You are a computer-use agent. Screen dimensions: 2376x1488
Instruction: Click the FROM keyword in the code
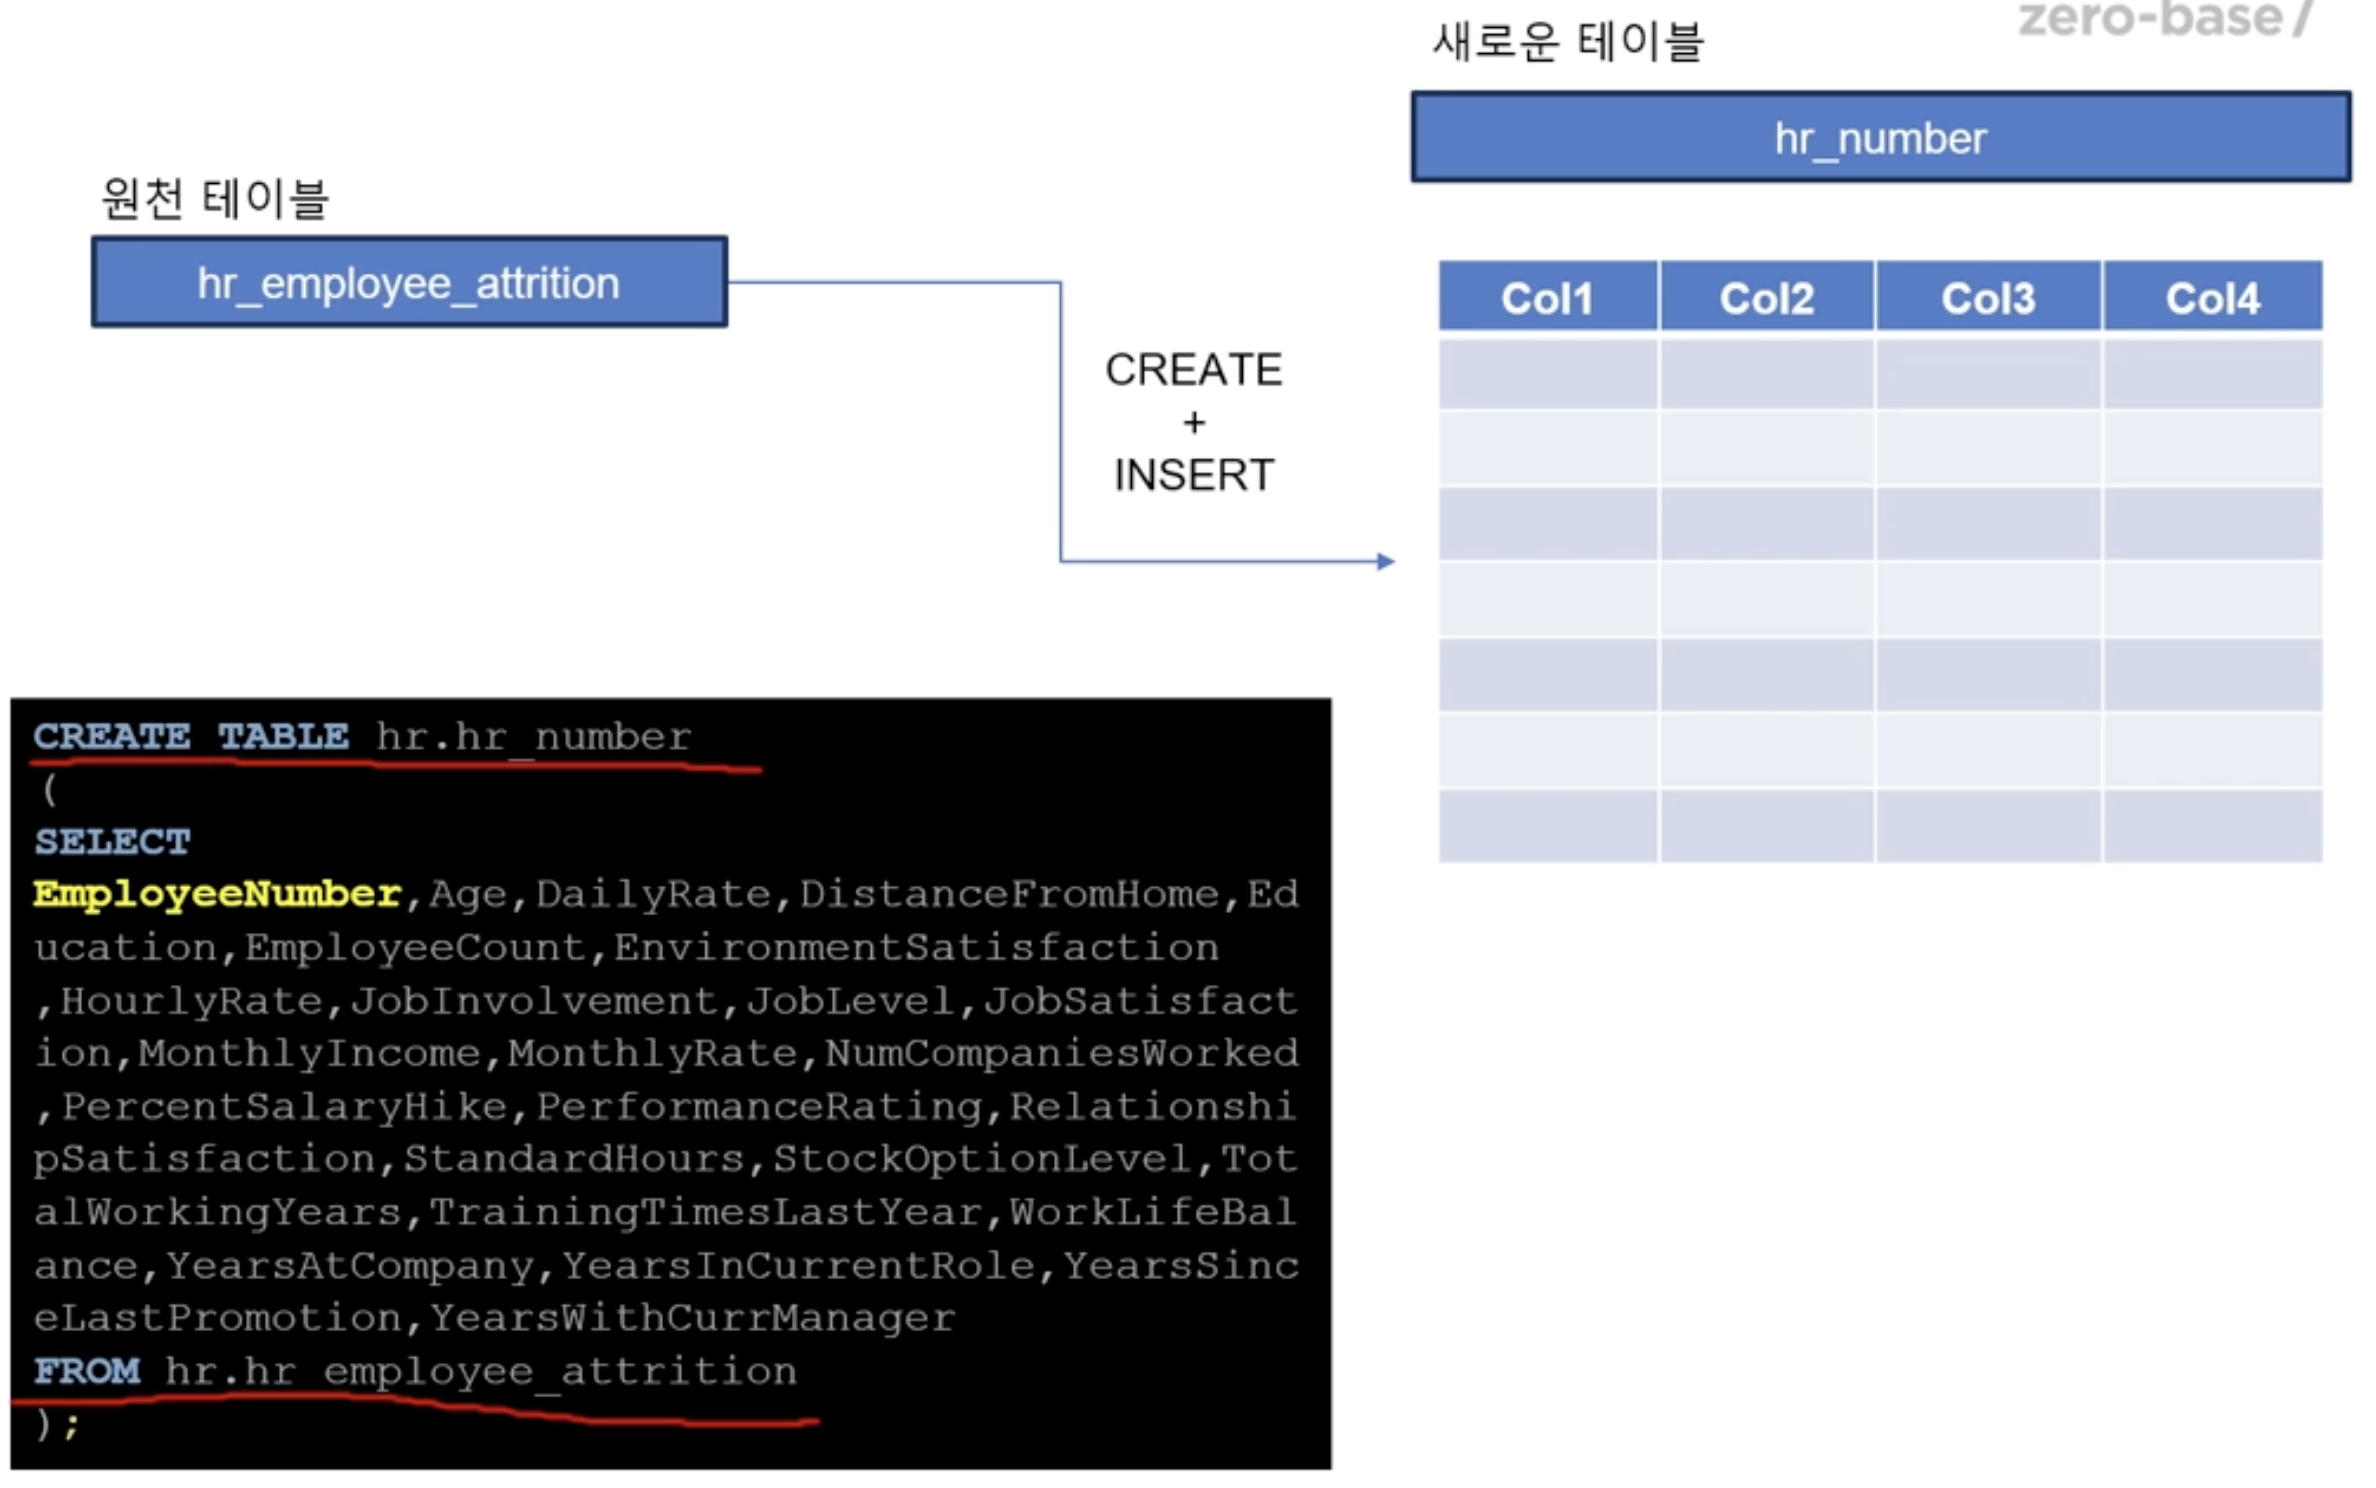click(86, 1371)
